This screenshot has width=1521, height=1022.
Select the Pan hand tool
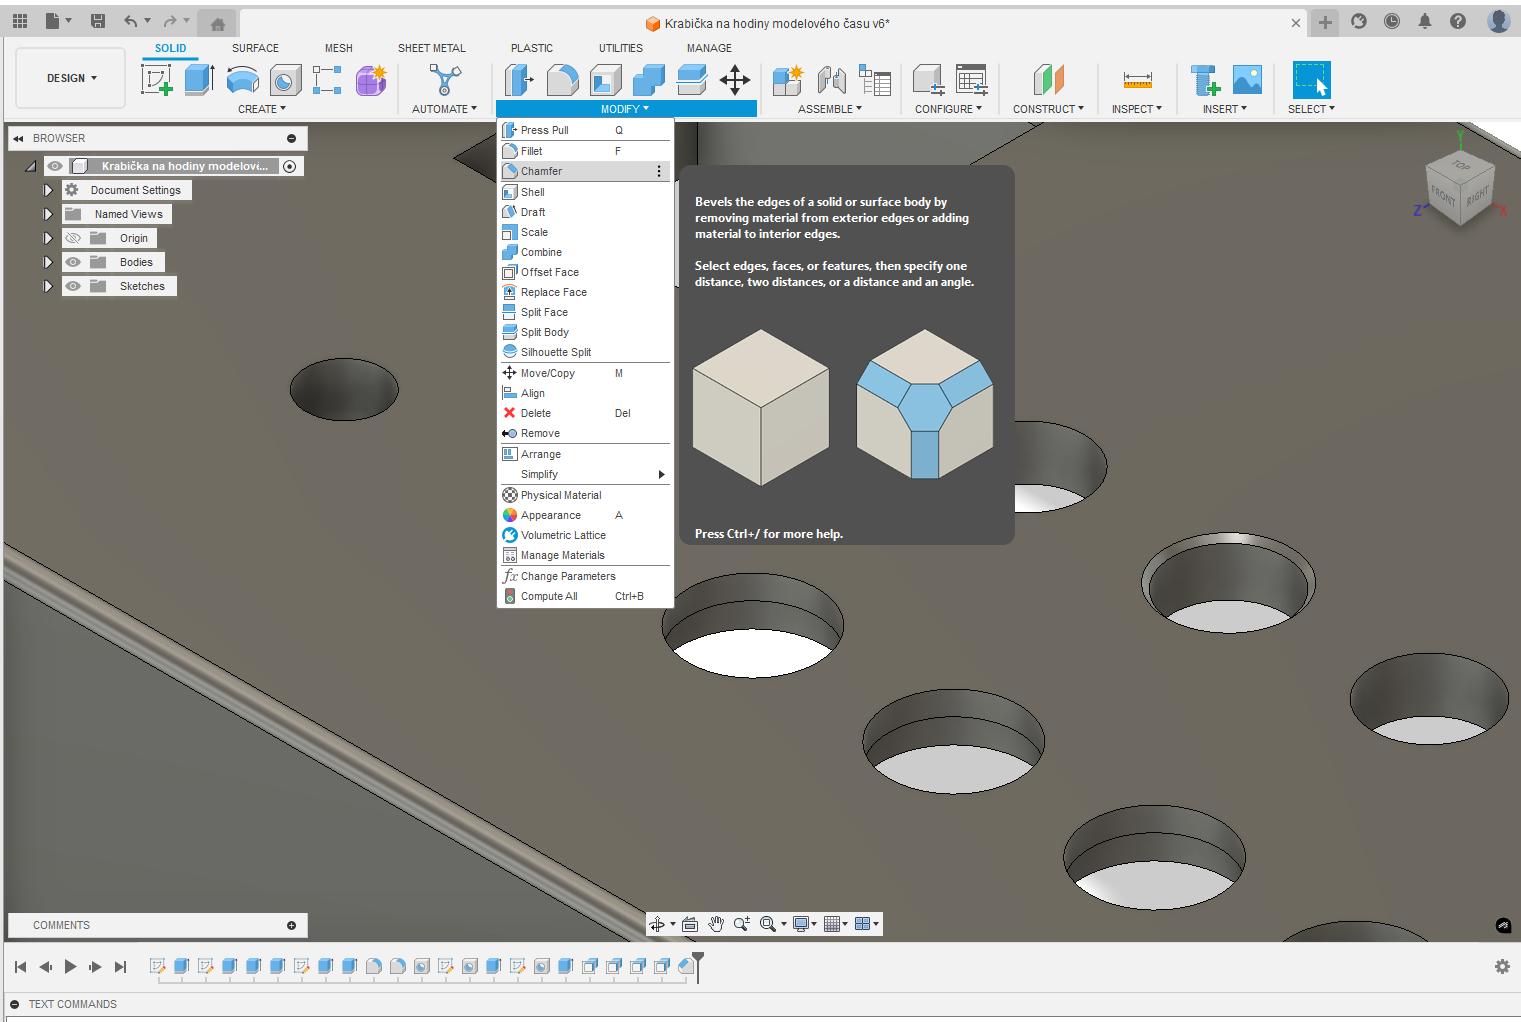coord(716,924)
